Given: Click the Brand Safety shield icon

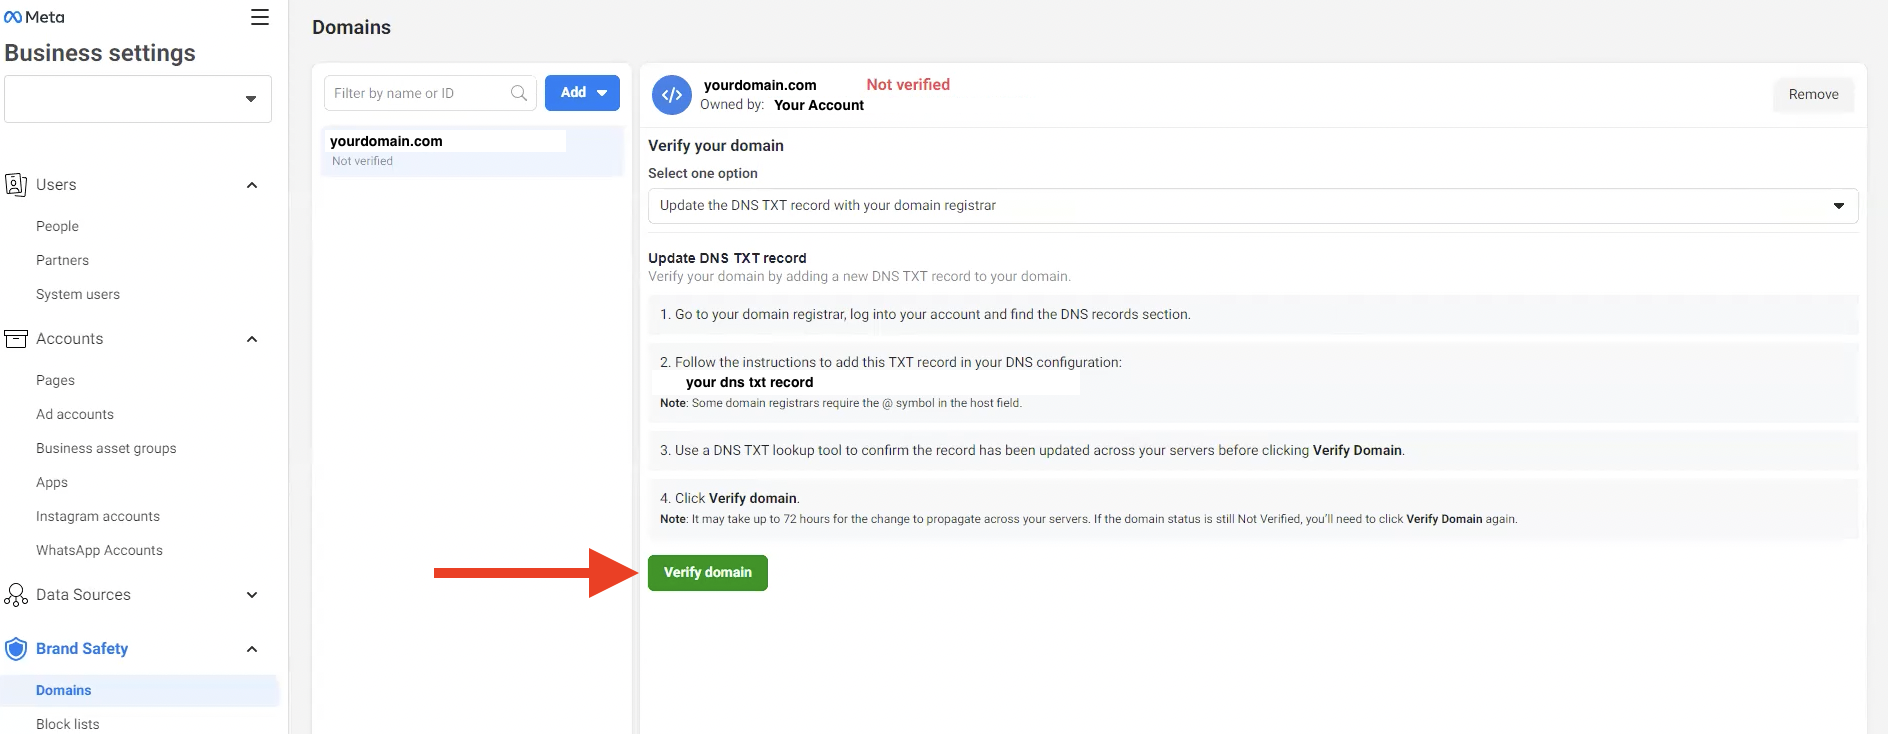Looking at the screenshot, I should tap(16, 649).
